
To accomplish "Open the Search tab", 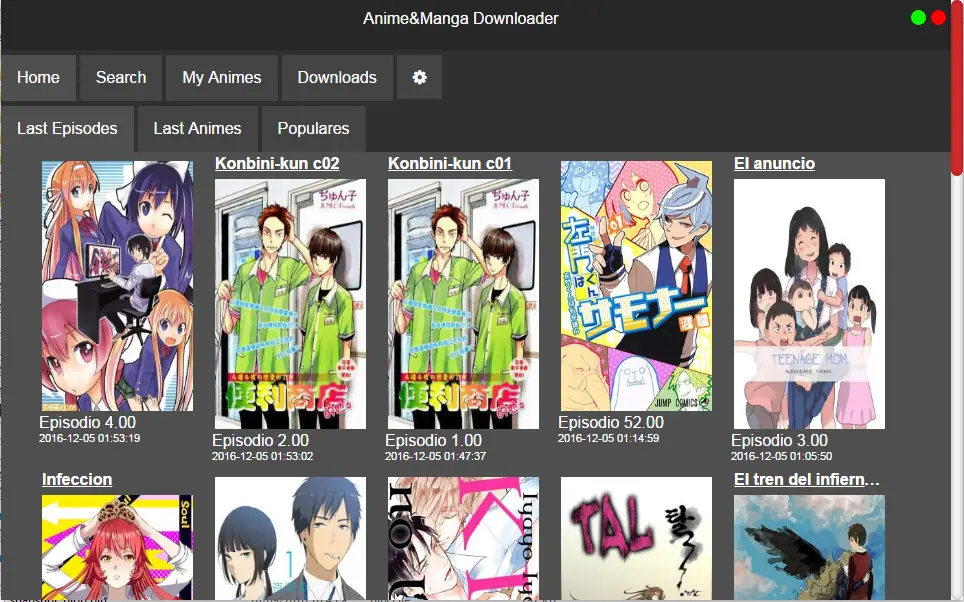I will tap(121, 77).
